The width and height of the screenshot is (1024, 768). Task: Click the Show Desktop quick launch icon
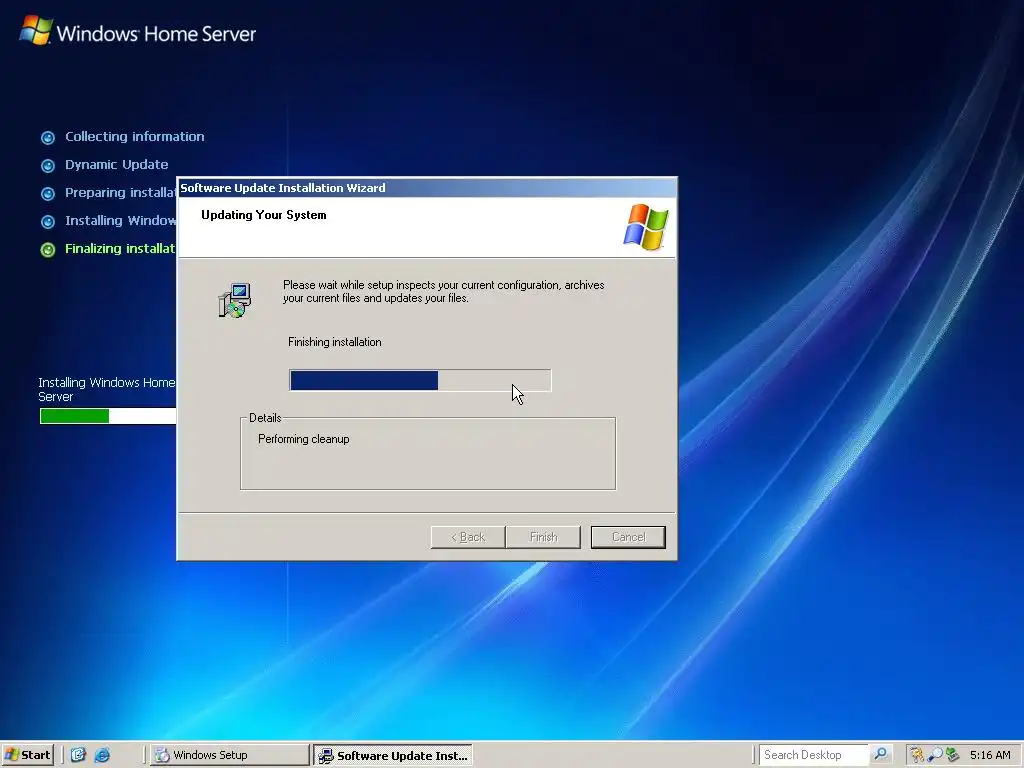point(78,755)
